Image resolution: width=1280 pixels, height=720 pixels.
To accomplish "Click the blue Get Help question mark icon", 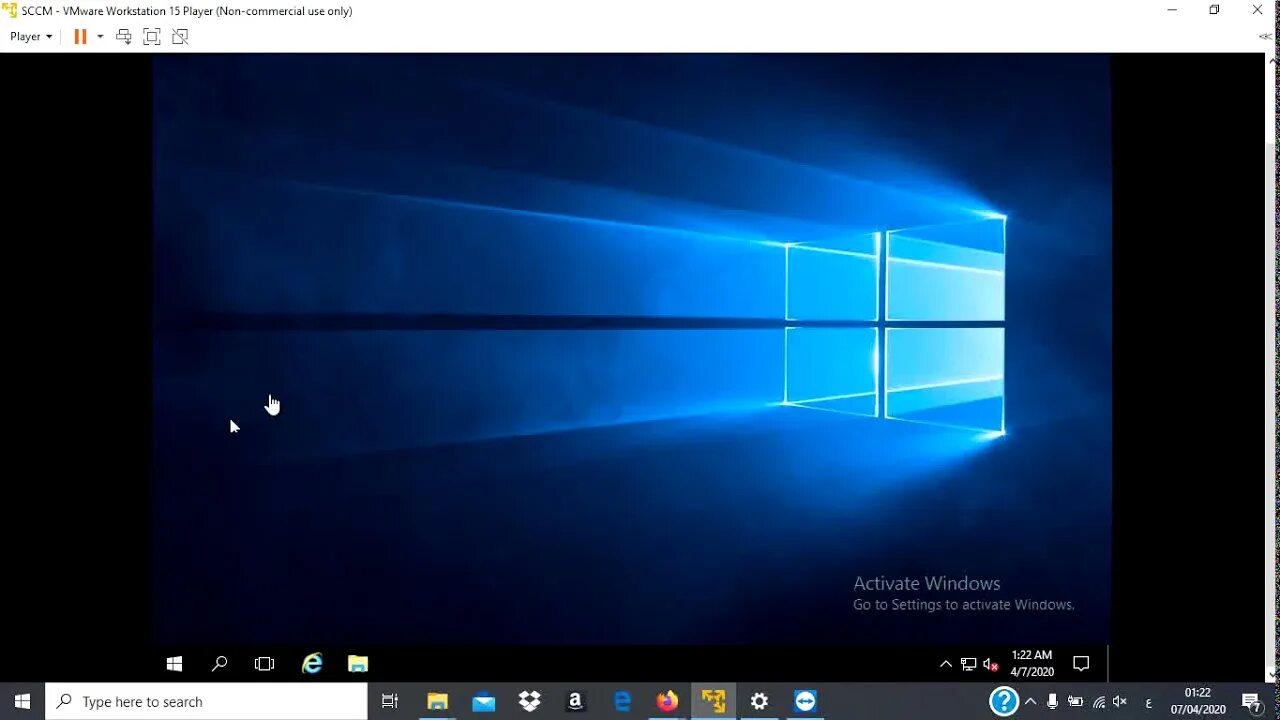I will [1003, 701].
